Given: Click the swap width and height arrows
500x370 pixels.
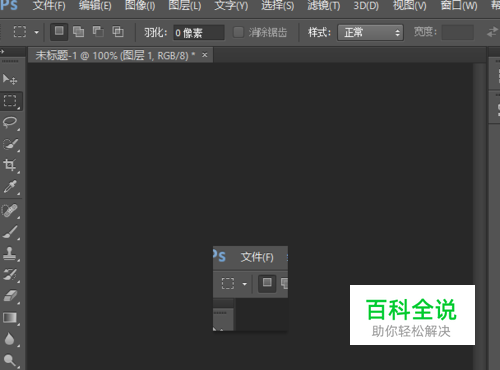Looking at the screenshot, I should [492, 32].
